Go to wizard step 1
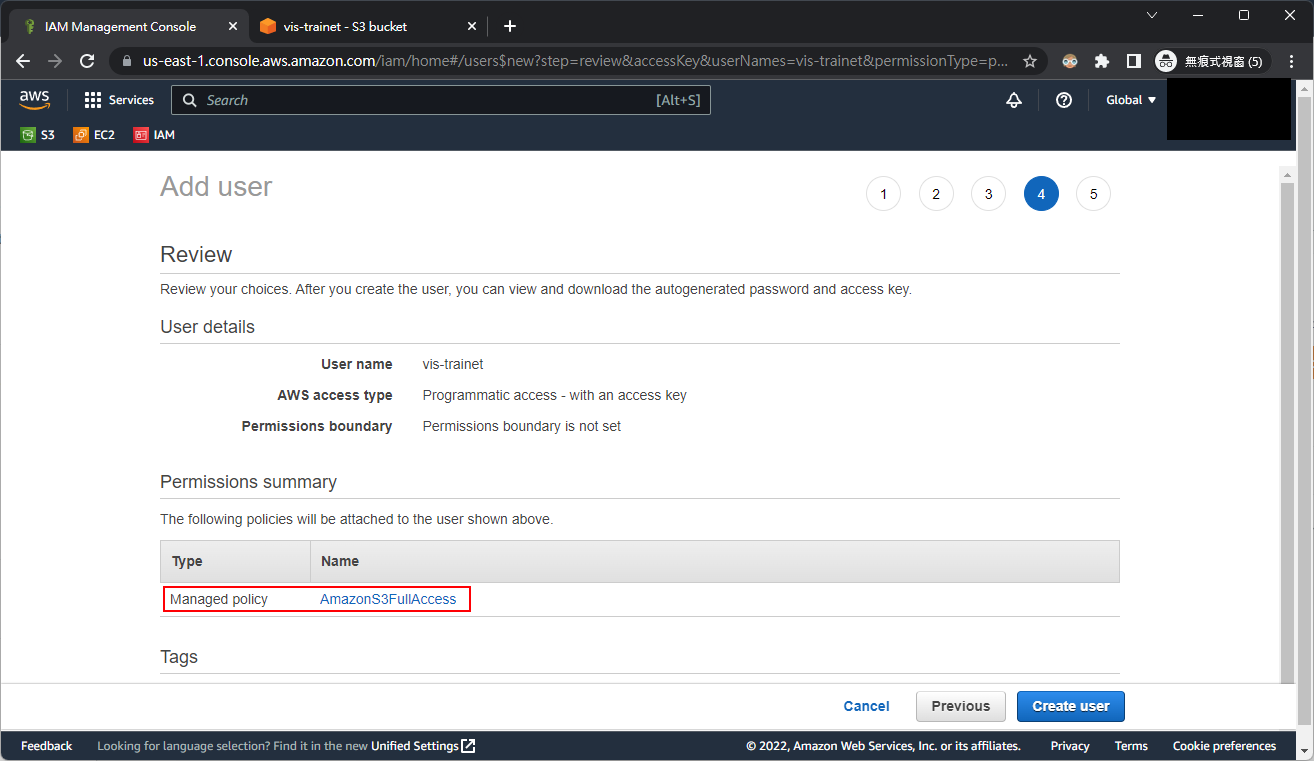Viewport: 1314px width, 761px height. pyautogui.click(x=884, y=194)
